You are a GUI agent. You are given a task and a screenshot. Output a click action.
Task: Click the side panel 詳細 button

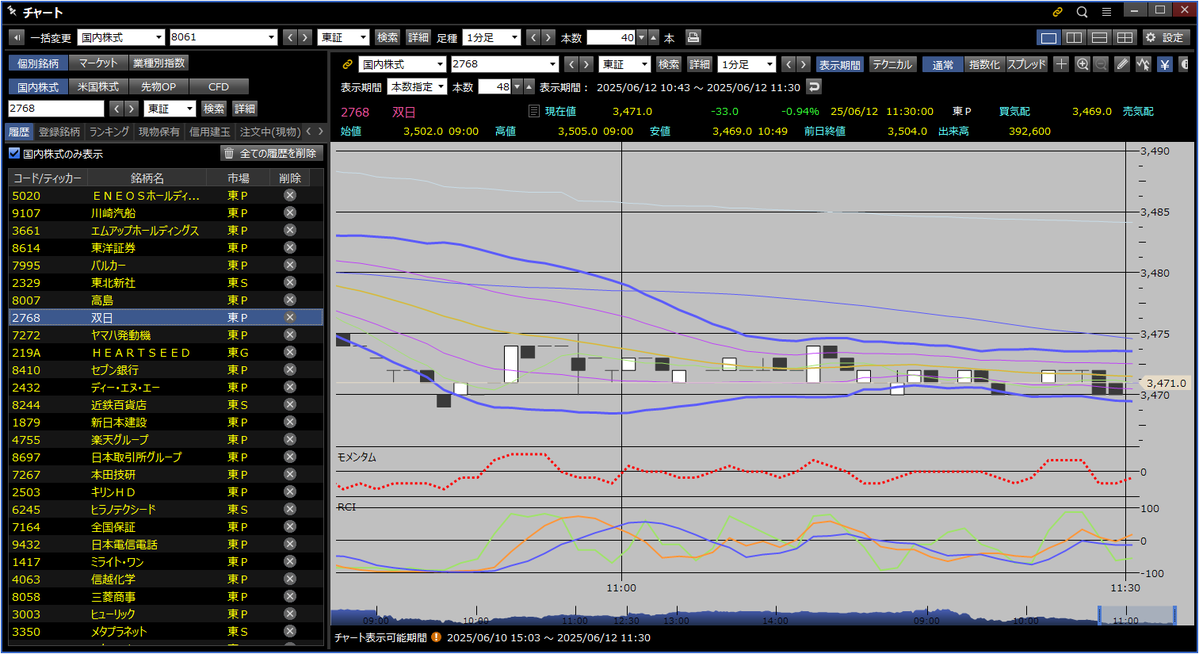point(245,109)
